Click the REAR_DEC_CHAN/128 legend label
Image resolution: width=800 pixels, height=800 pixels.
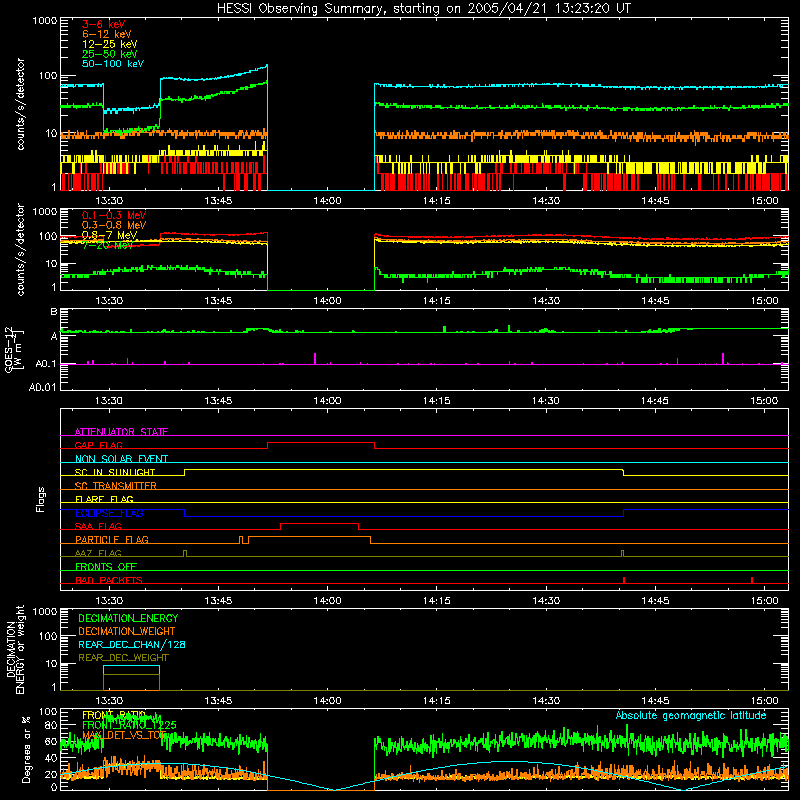[132, 645]
